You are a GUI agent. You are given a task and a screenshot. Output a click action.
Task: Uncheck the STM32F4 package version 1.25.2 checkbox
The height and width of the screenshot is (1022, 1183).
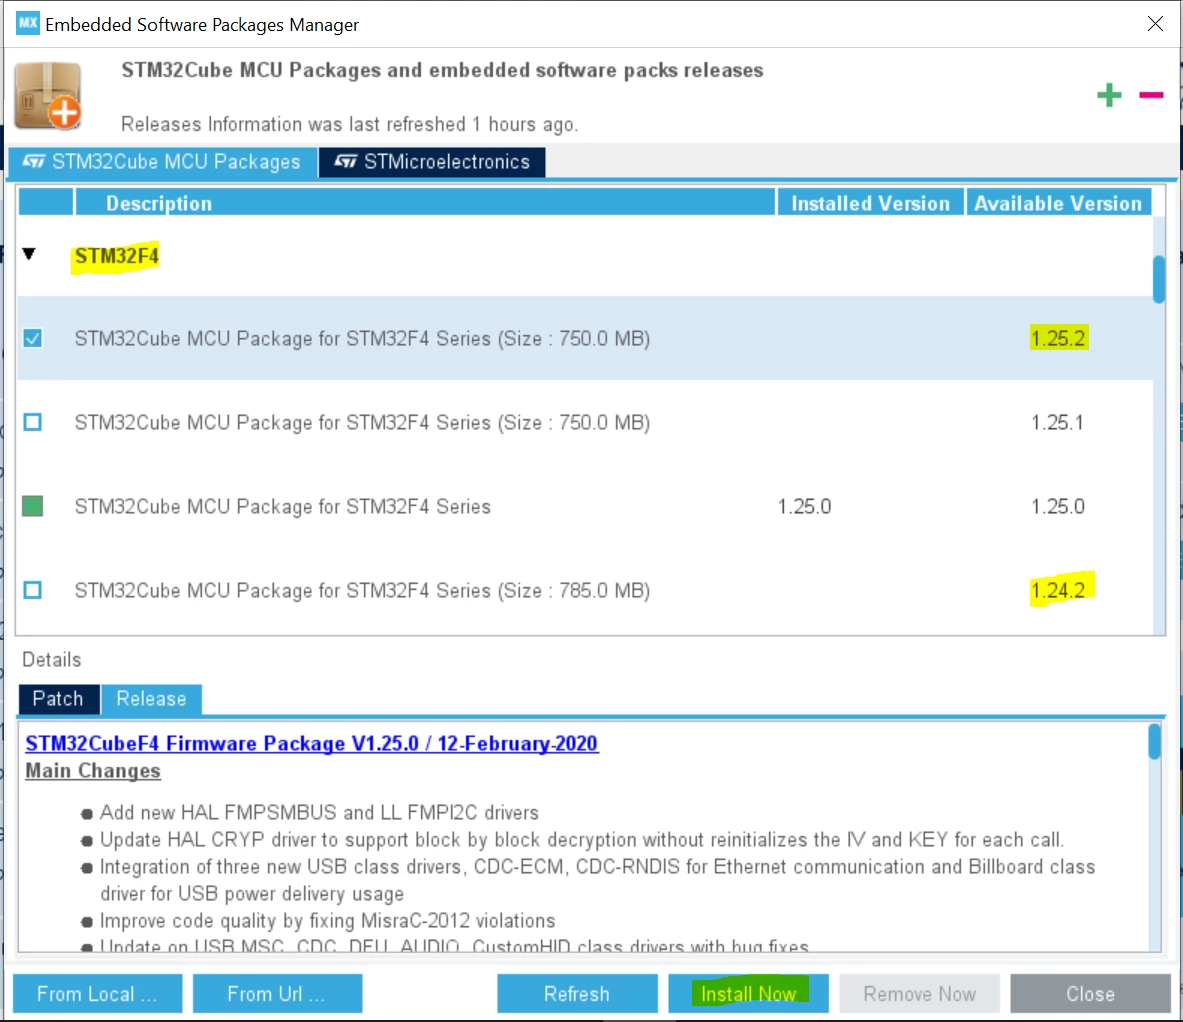coord(32,338)
